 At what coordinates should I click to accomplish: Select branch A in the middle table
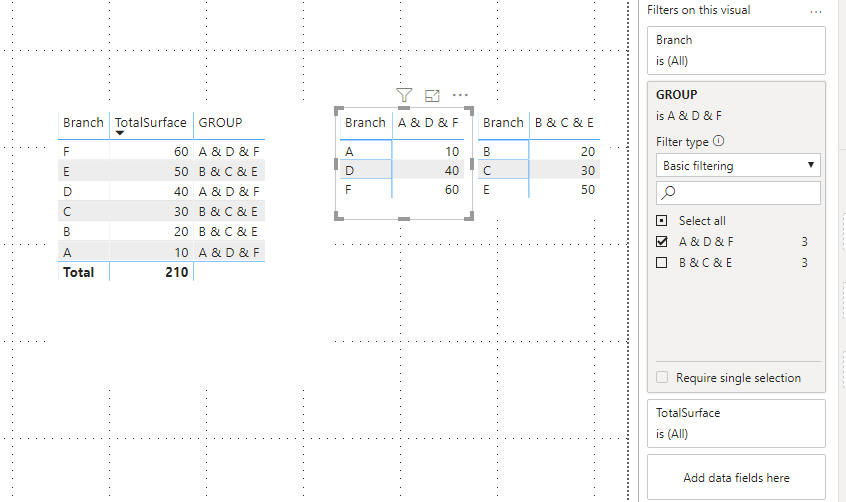click(x=349, y=152)
